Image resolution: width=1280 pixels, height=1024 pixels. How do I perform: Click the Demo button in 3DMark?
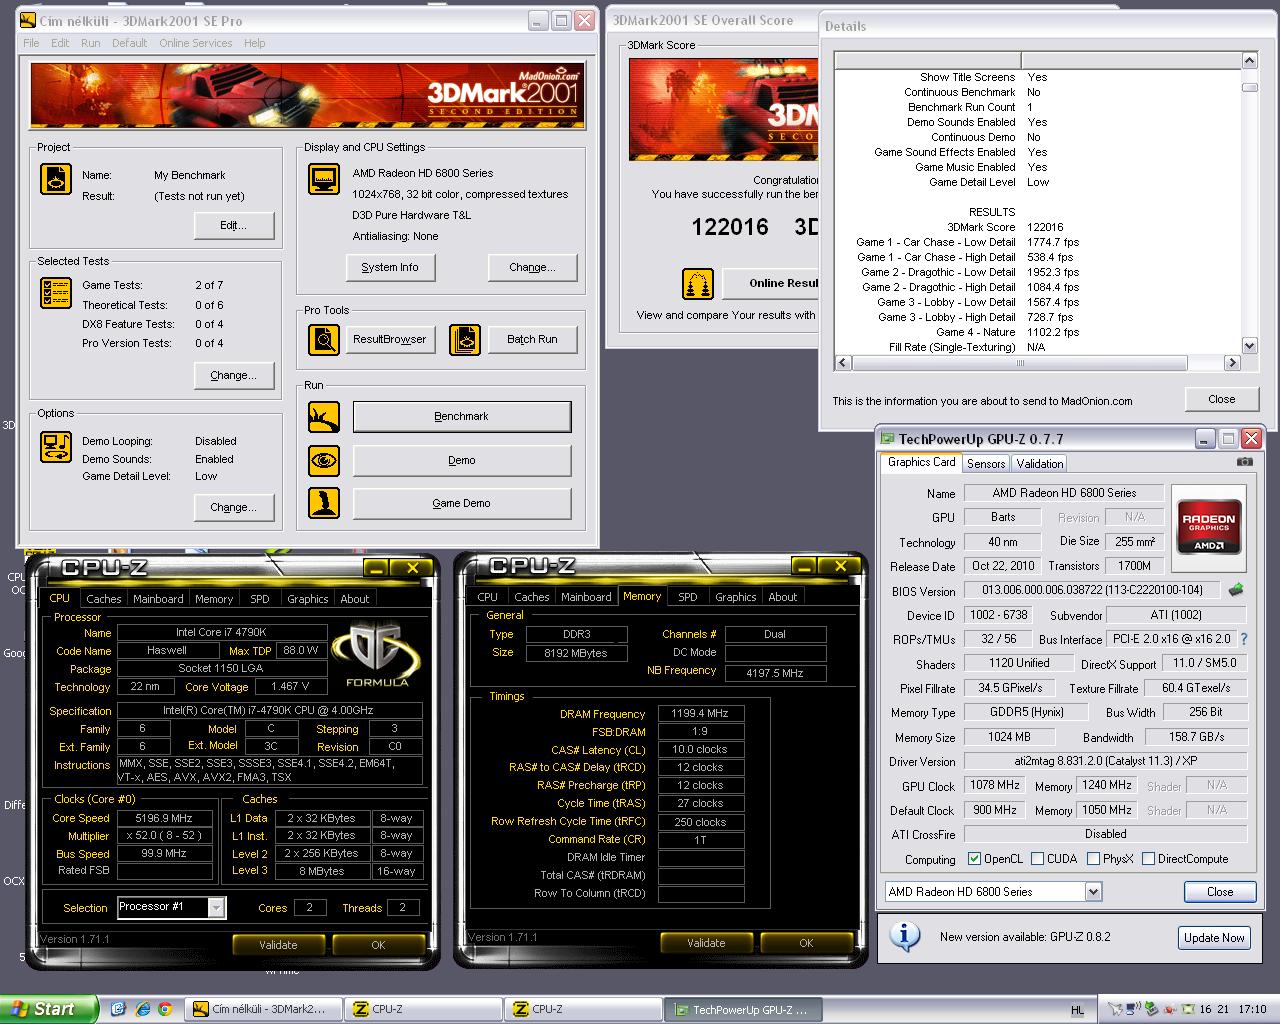(x=462, y=460)
